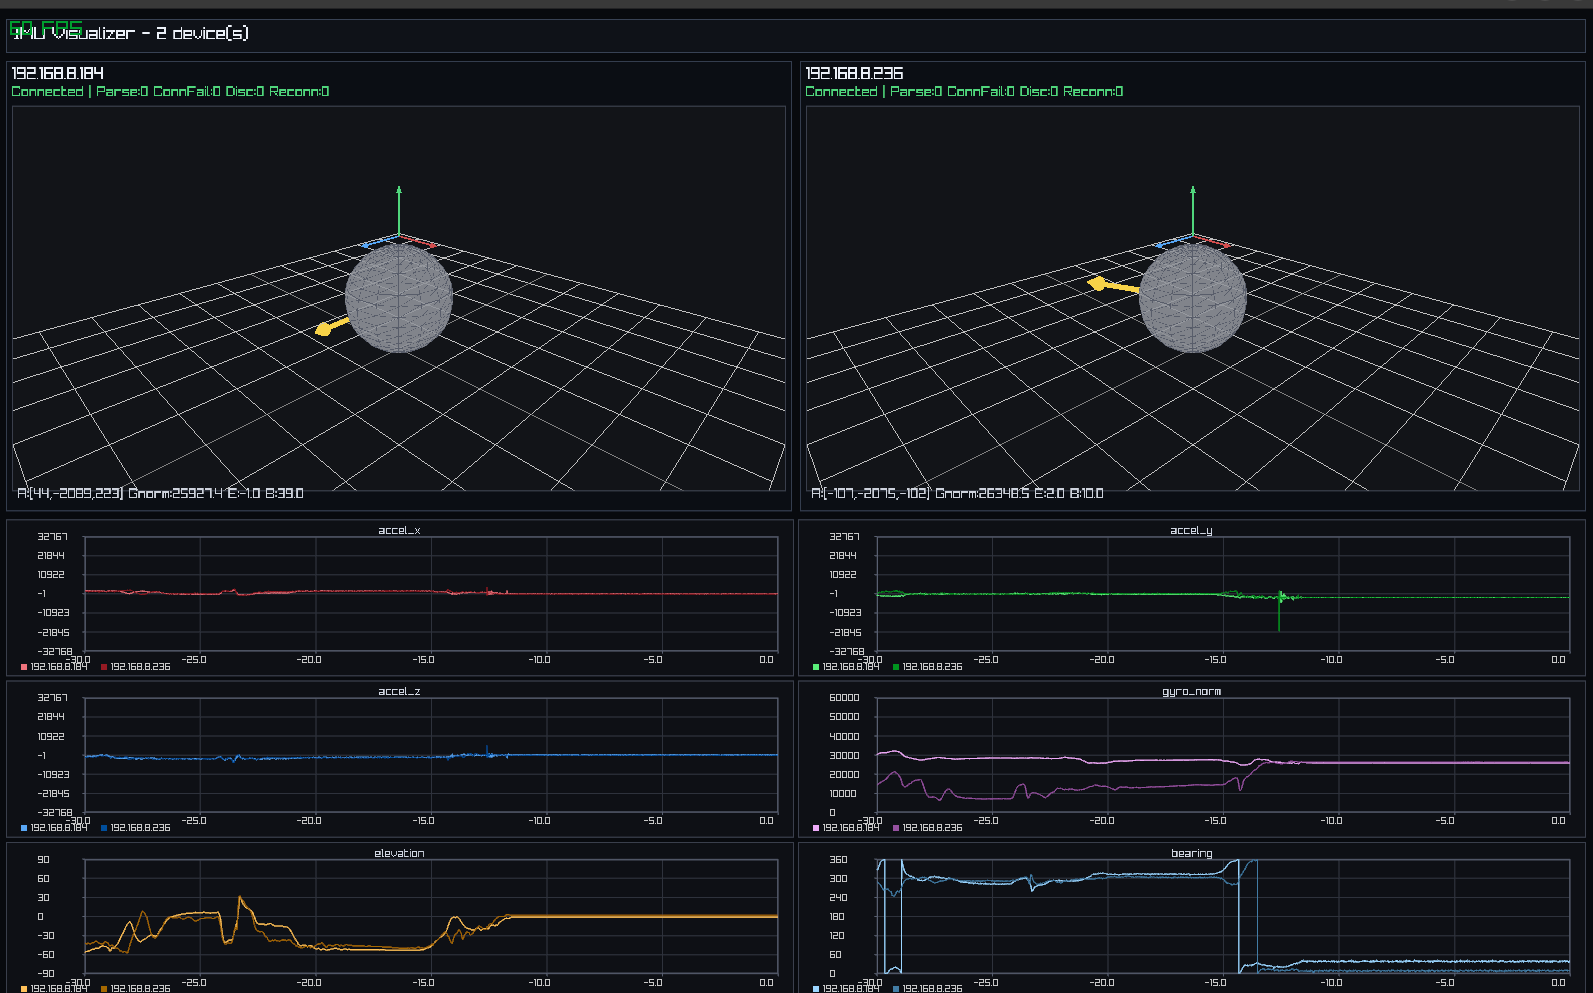Click the IMU Visualizer title bar text
Image resolution: width=1593 pixels, height=993 pixels.
click(x=130, y=33)
